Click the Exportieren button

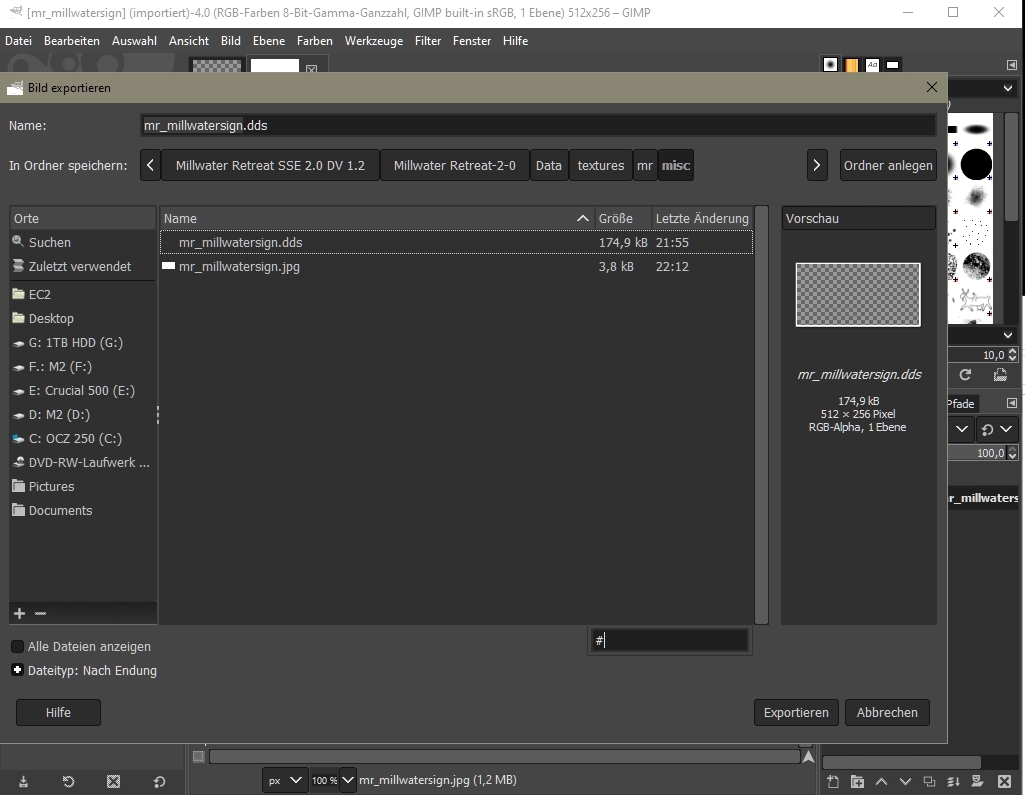click(x=796, y=713)
